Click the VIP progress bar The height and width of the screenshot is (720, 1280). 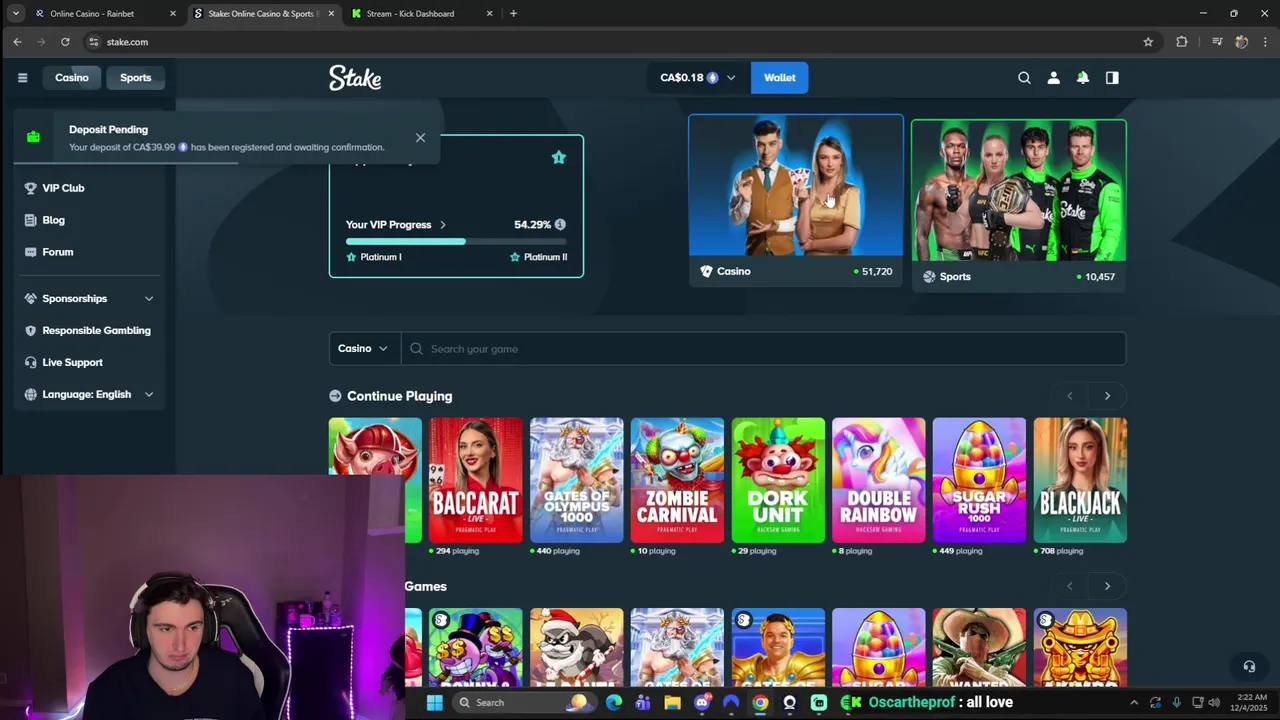tap(456, 241)
